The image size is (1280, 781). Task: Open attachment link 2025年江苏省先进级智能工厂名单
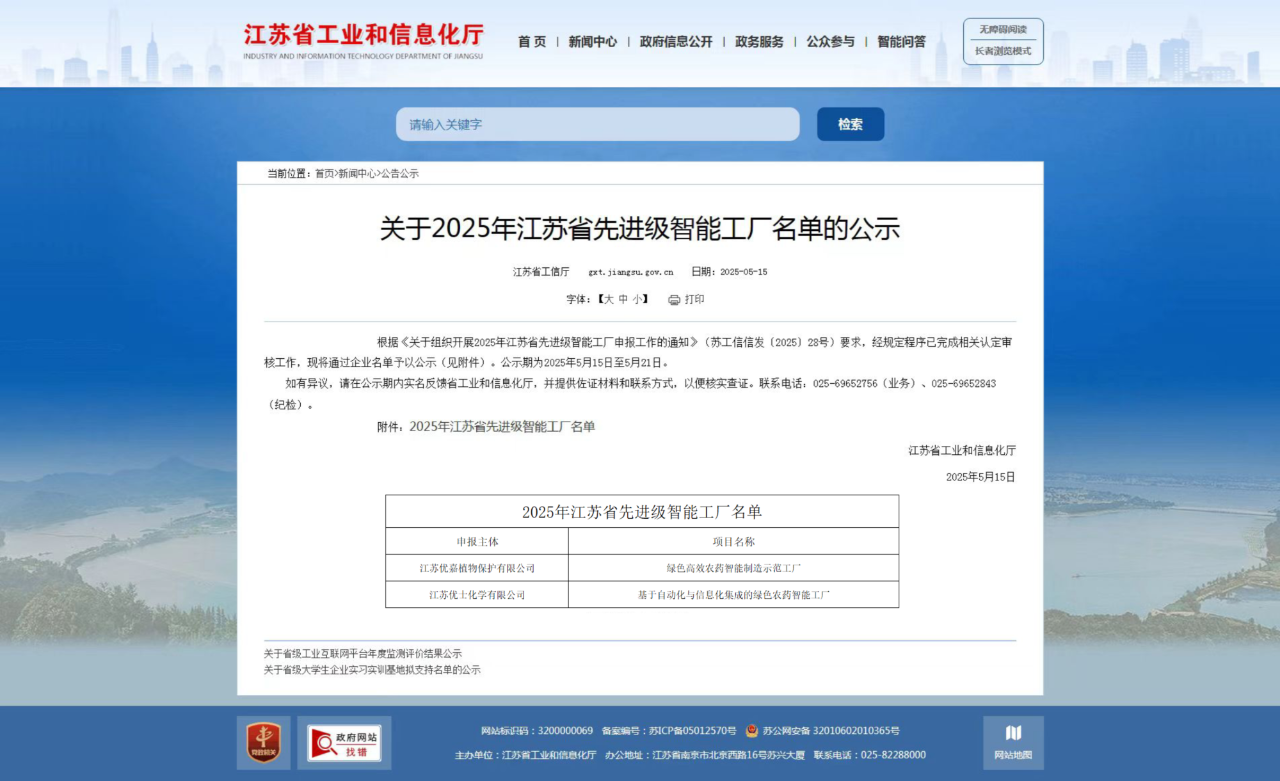(x=502, y=427)
